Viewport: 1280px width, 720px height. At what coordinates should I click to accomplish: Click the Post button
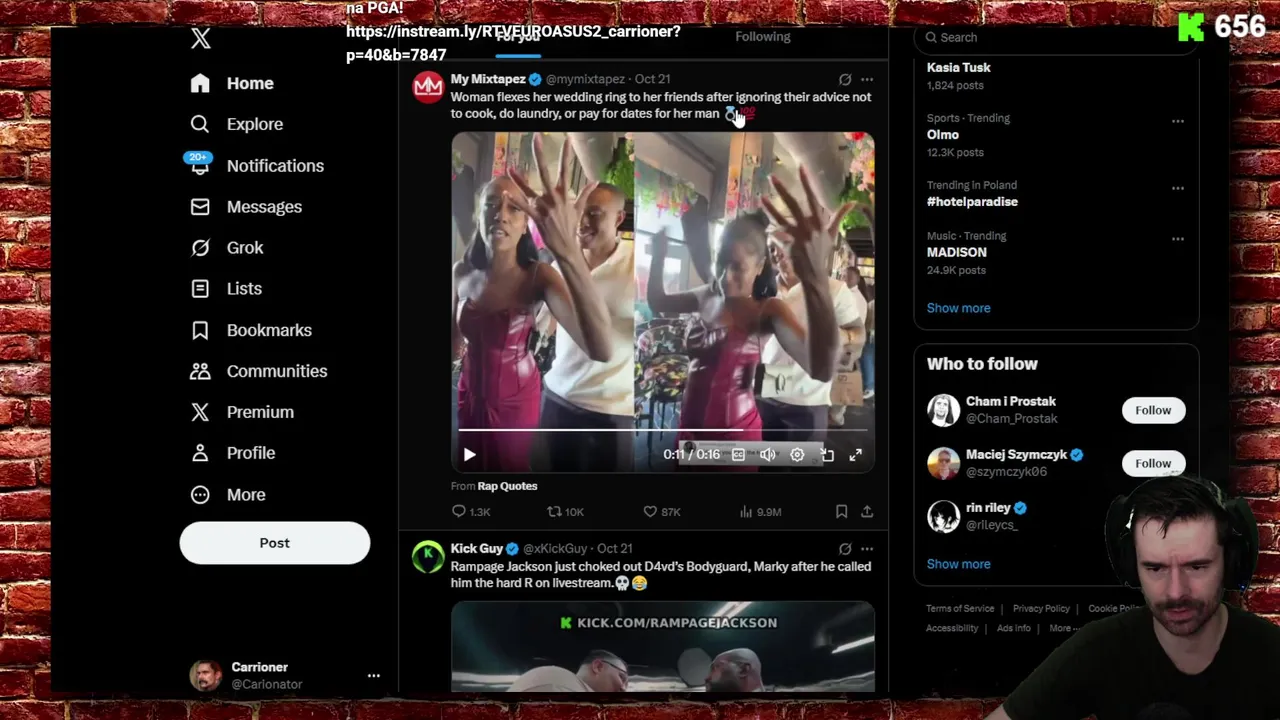(x=275, y=543)
